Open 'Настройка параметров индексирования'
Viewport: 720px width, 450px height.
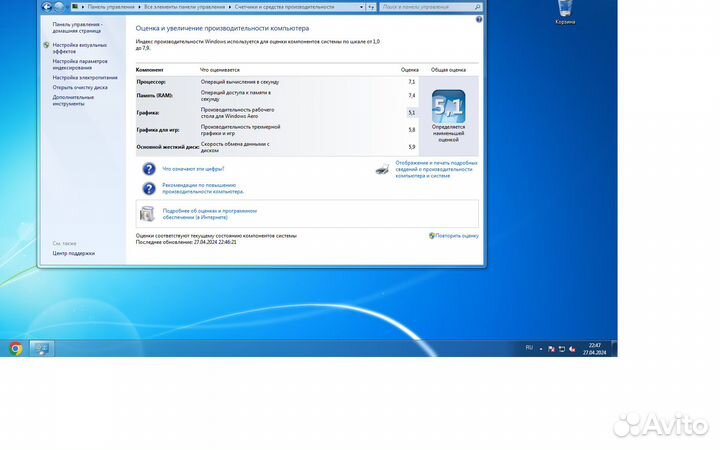(80, 64)
